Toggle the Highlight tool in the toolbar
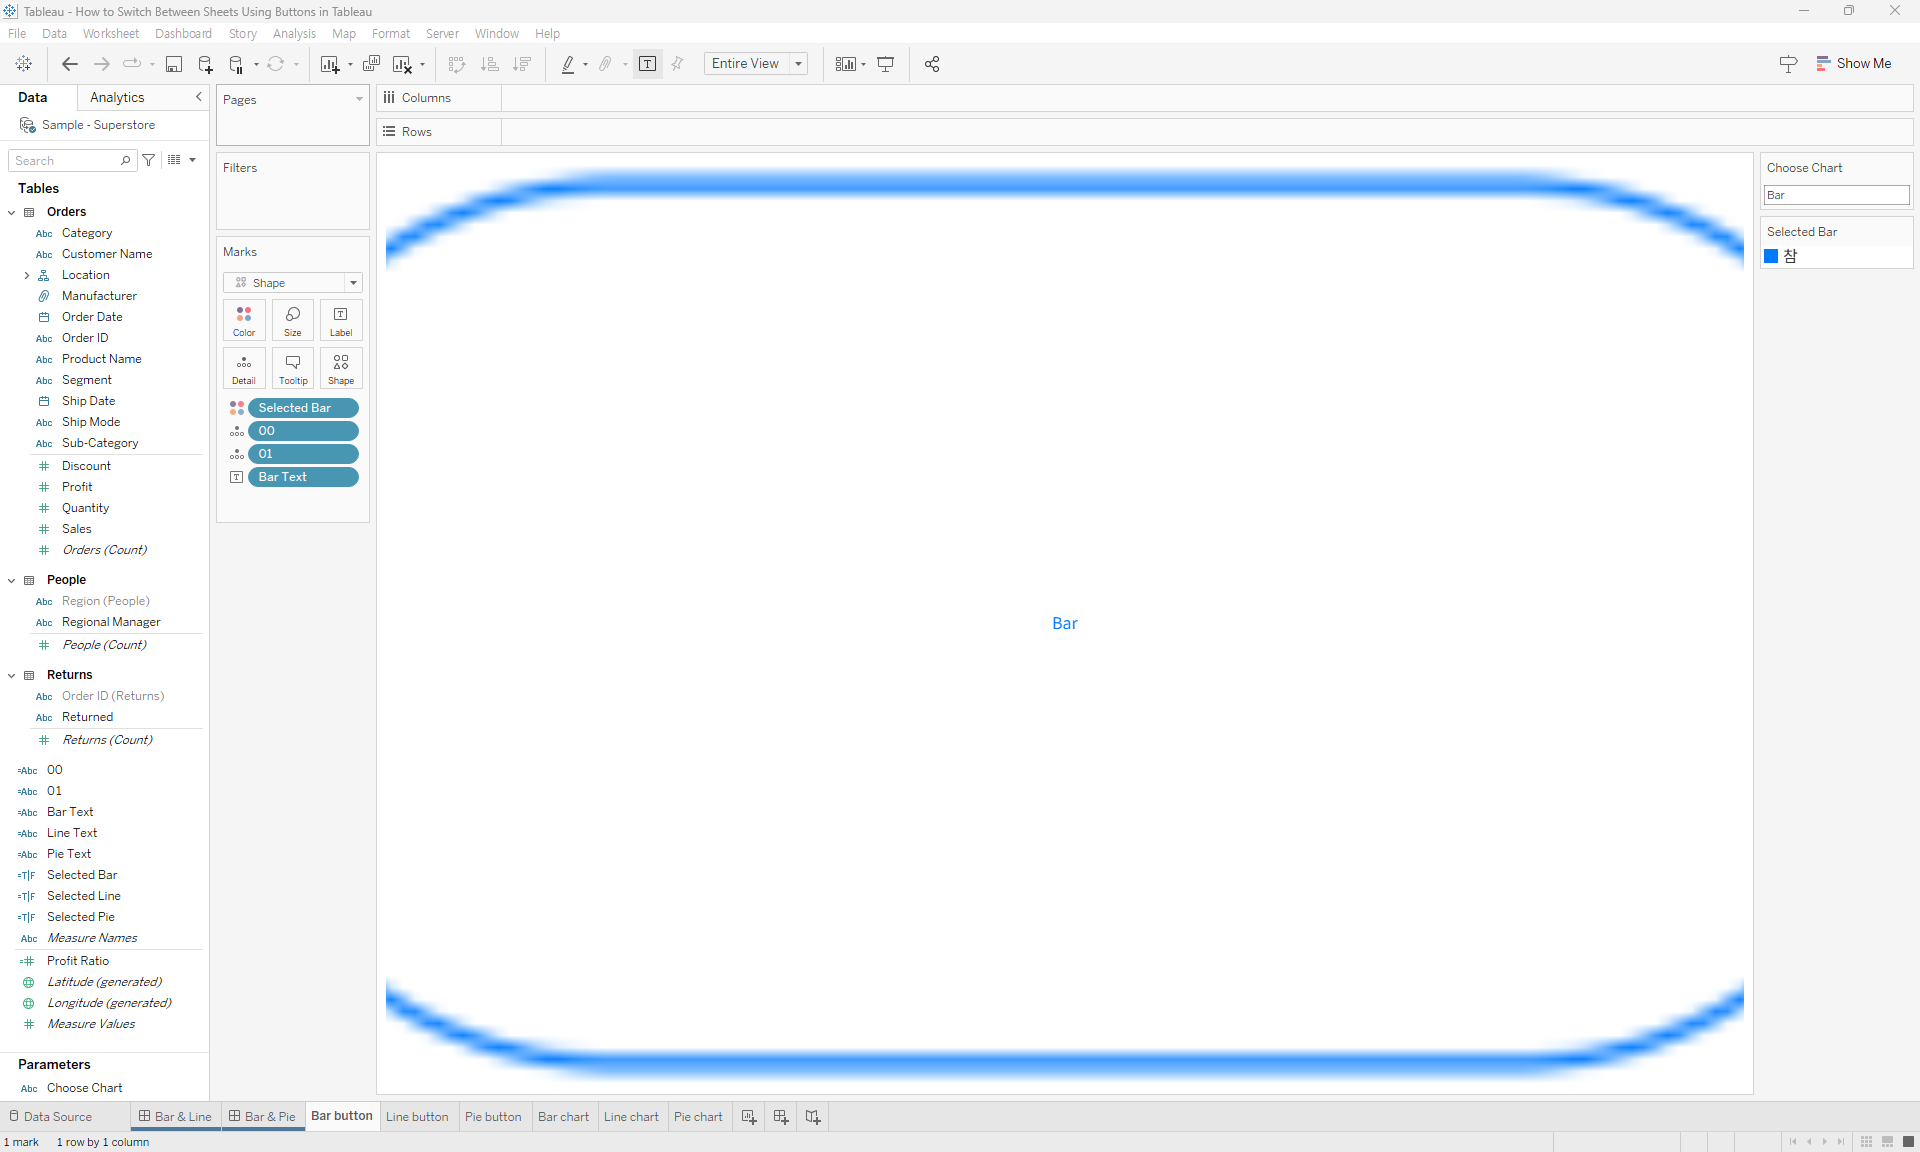1920x1152 pixels. (567, 63)
